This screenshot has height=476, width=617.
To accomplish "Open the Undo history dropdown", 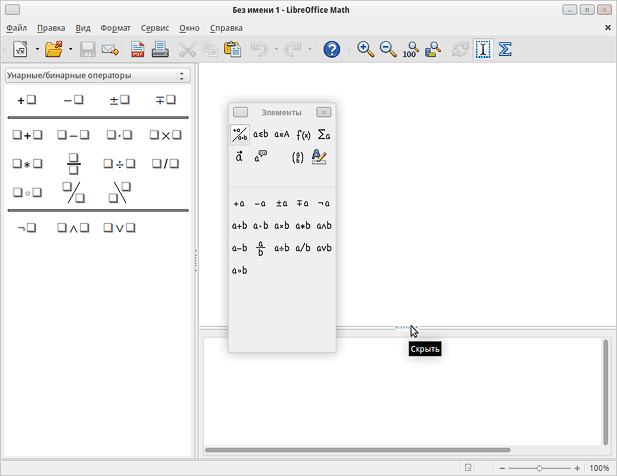I will [x=276, y=50].
